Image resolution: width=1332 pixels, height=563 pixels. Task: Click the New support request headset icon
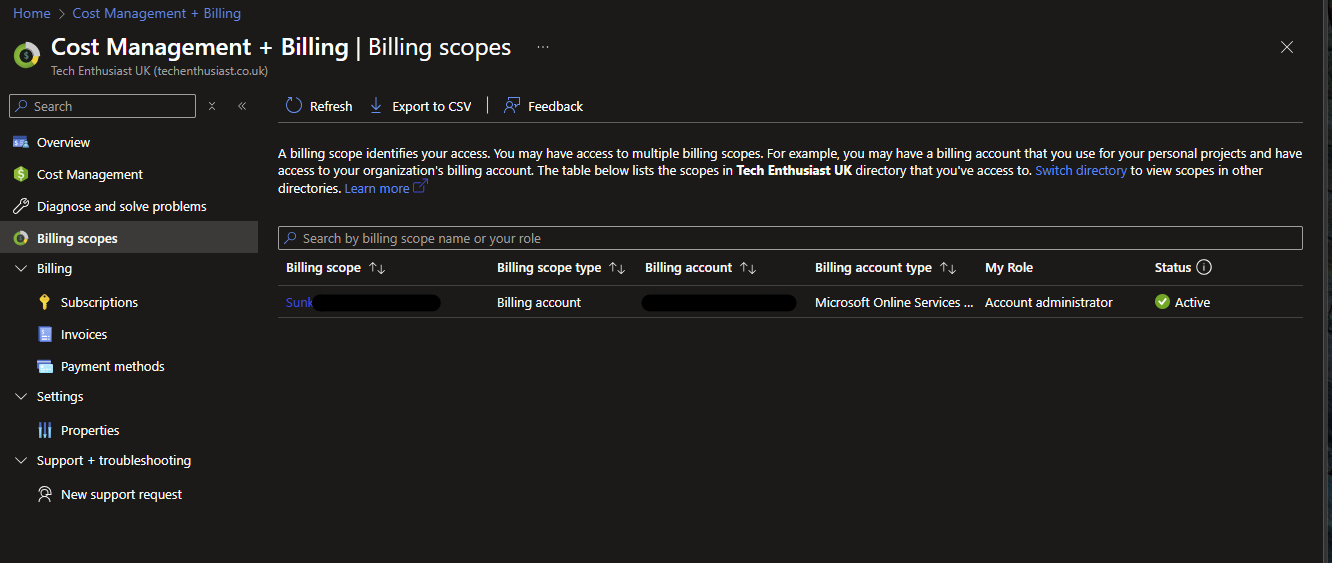pyautogui.click(x=44, y=494)
